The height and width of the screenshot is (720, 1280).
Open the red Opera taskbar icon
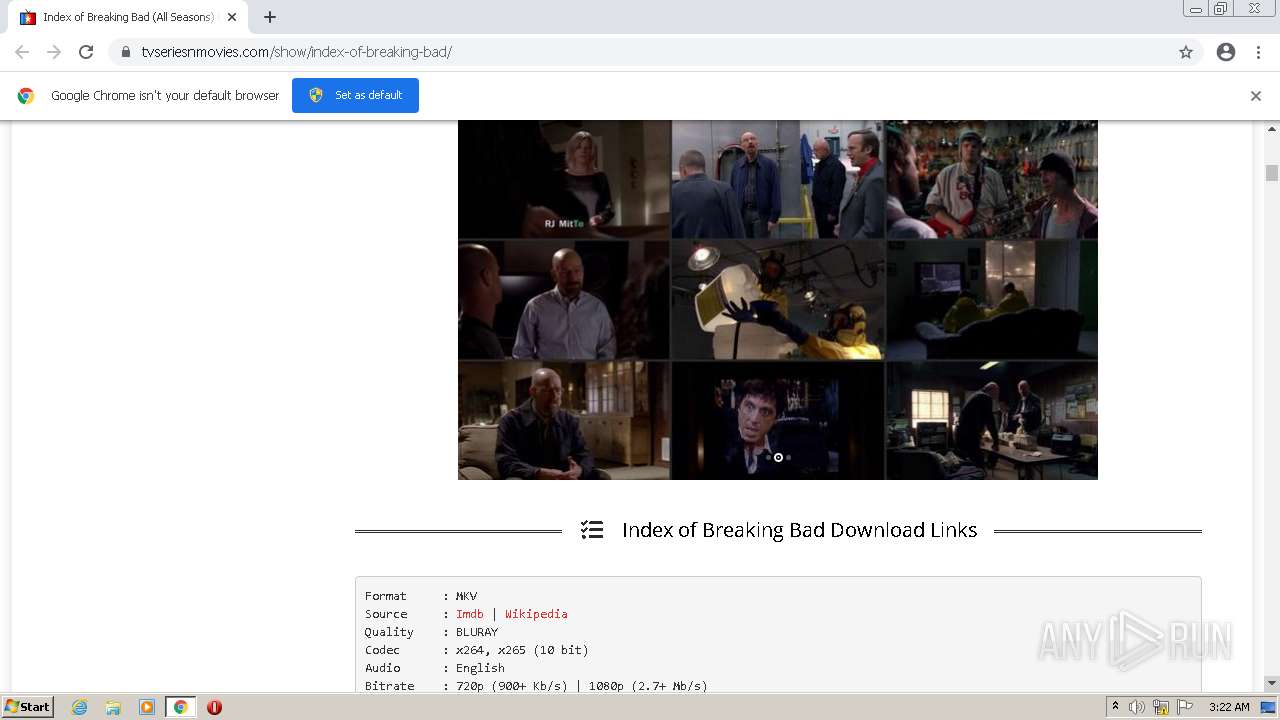coord(214,707)
